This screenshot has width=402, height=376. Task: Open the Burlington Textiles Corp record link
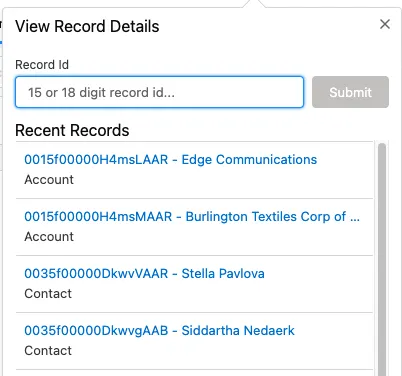pyautogui.click(x=192, y=217)
